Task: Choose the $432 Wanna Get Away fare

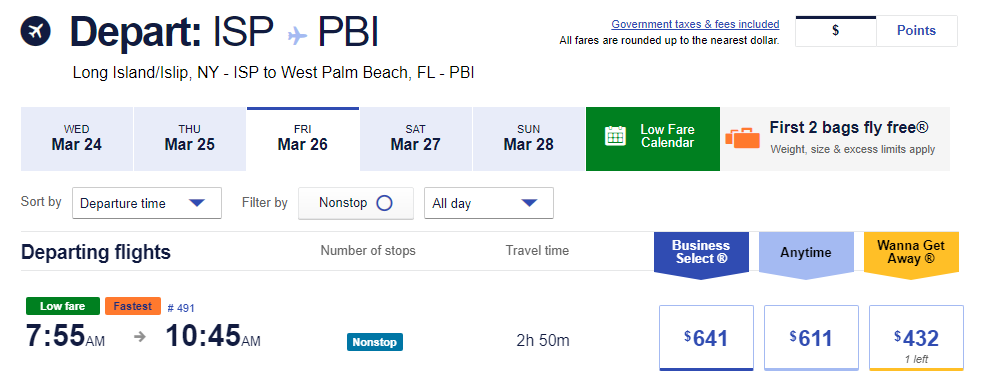Action: pos(916,338)
